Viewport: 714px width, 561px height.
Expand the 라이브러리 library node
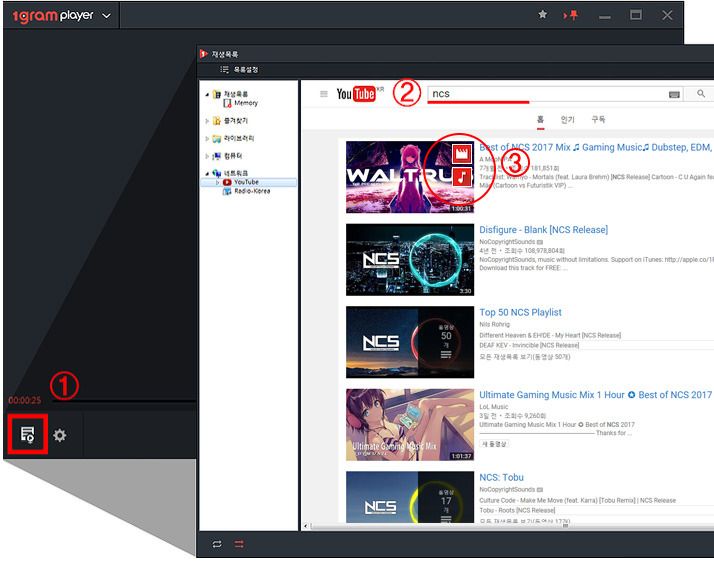207,138
